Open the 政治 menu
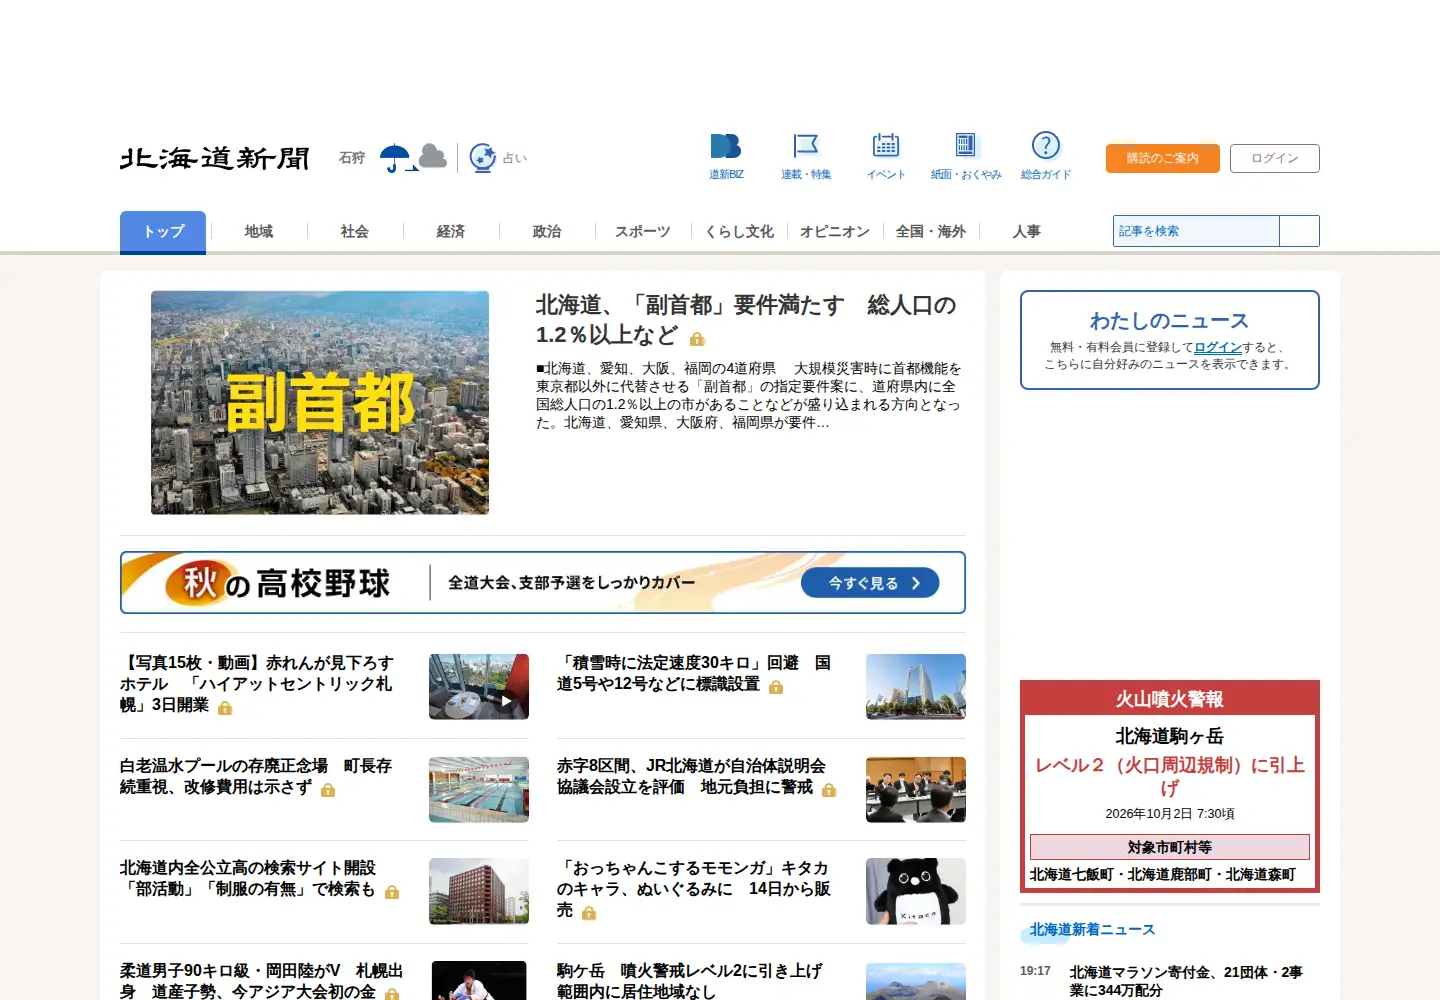The image size is (1440, 1000). point(547,232)
